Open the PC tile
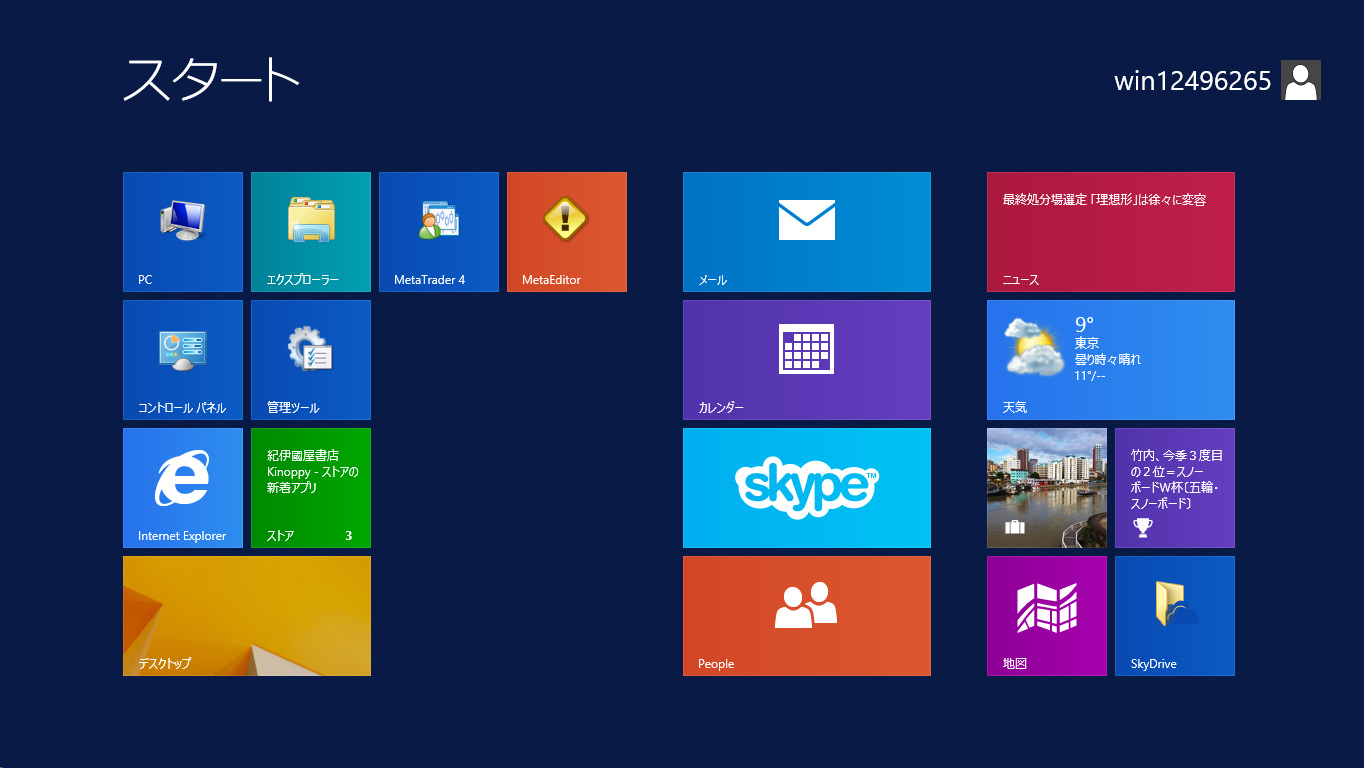Screen dimensions: 1364x768 click(183, 232)
